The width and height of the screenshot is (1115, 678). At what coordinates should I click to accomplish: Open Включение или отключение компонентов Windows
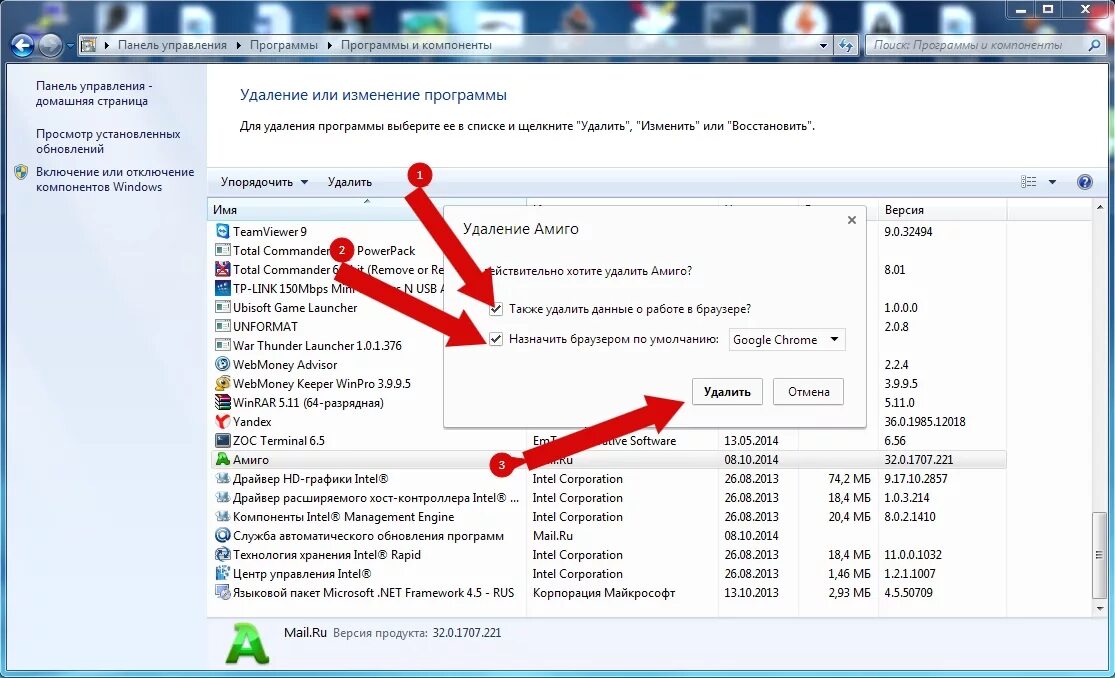click(115, 179)
